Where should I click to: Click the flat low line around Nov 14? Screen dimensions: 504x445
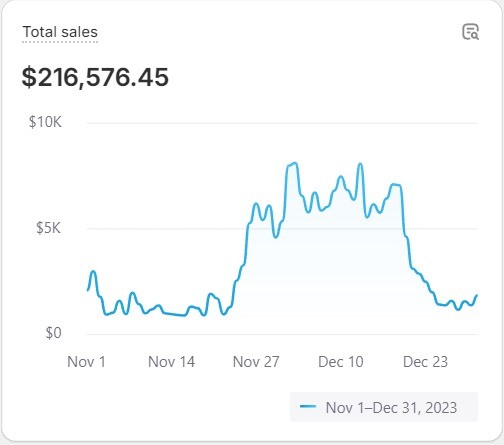click(x=174, y=314)
